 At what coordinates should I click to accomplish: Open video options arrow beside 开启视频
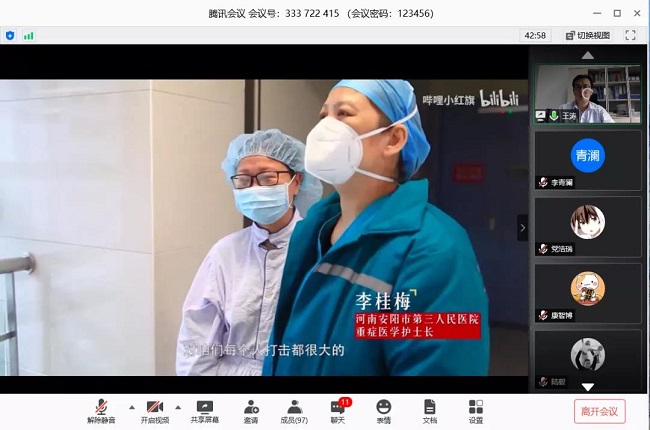[178, 406]
